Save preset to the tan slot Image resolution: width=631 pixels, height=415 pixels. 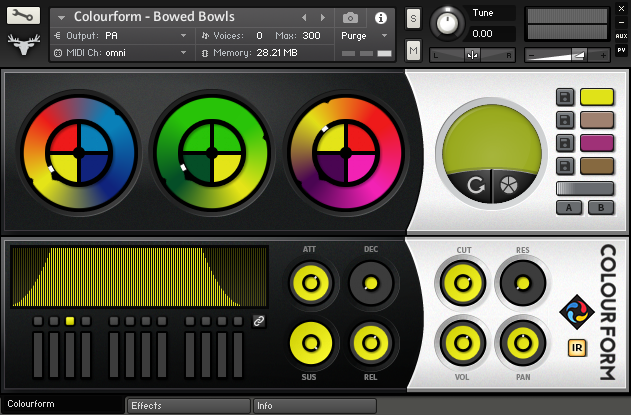(565, 120)
